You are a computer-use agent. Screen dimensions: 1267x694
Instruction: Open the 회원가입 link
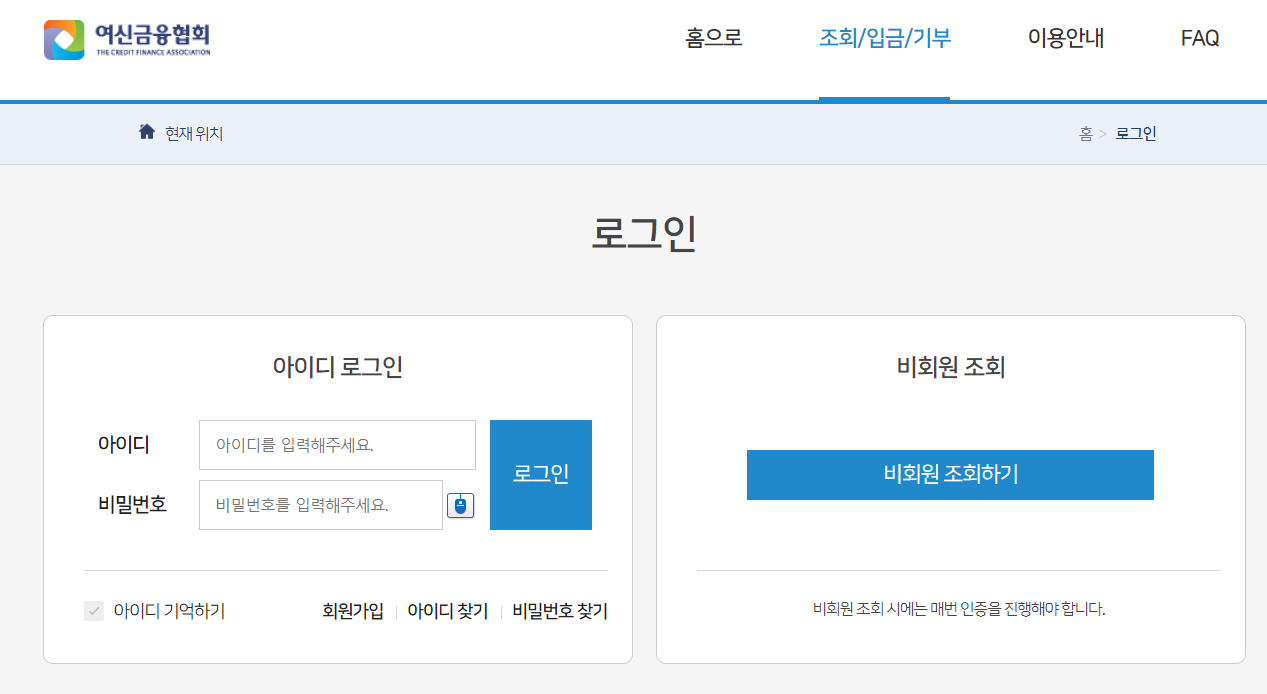pyautogui.click(x=353, y=611)
